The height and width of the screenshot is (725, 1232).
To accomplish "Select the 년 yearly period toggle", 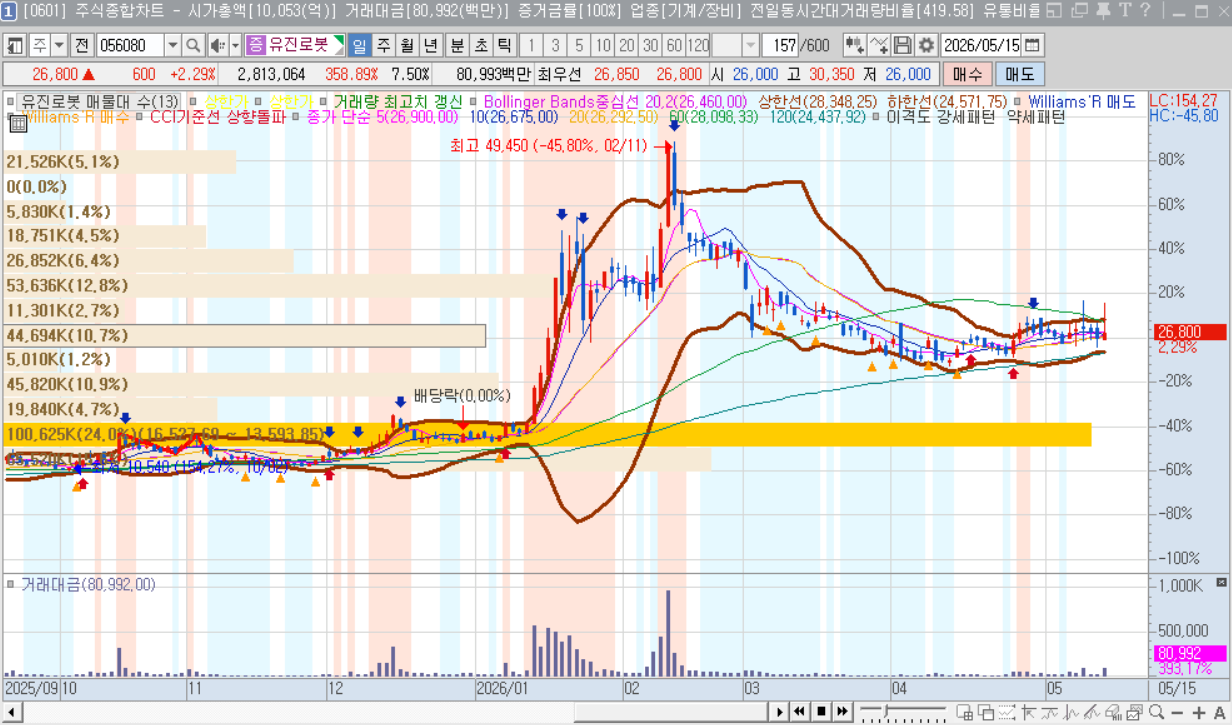I will pyautogui.click(x=430, y=46).
